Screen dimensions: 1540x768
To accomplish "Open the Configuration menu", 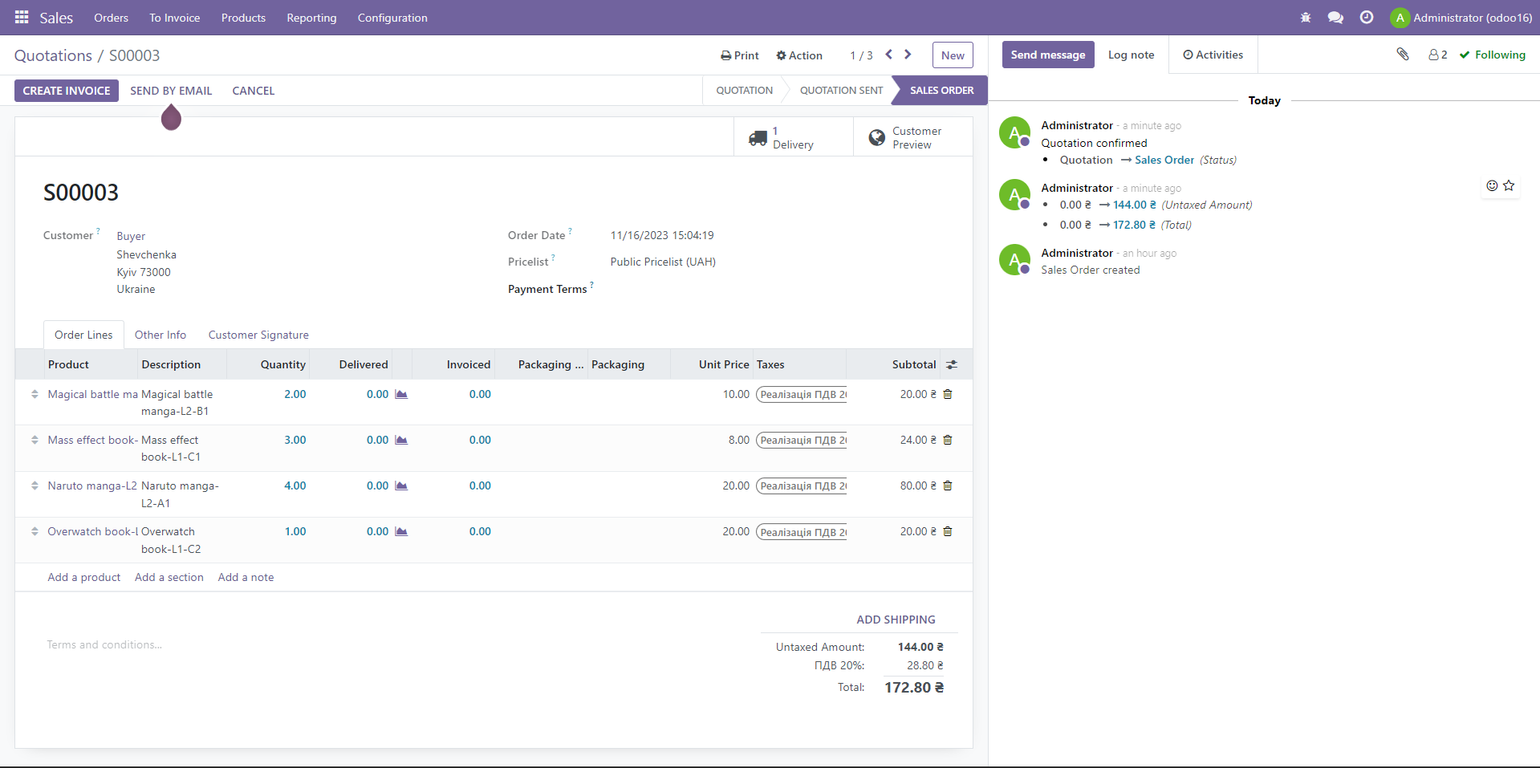I will (392, 18).
